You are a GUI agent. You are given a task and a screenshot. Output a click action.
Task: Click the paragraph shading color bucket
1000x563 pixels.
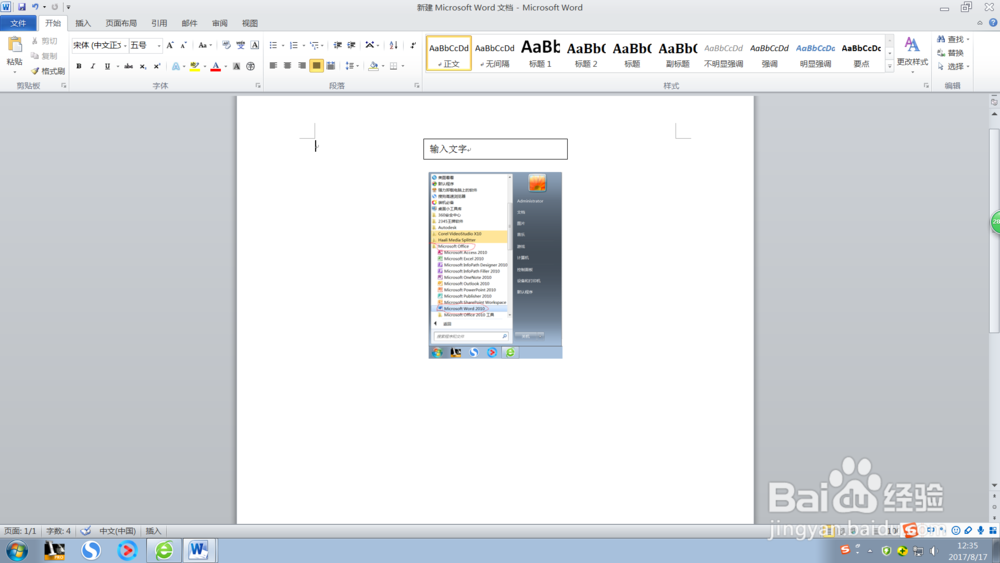coord(374,66)
